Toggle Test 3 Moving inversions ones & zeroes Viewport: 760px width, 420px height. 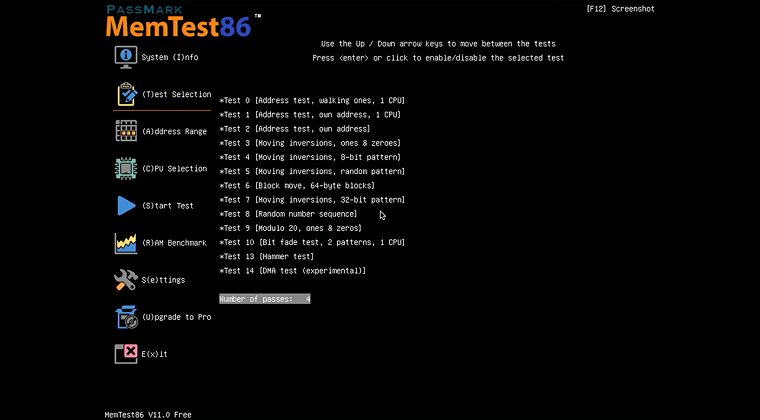(310, 143)
